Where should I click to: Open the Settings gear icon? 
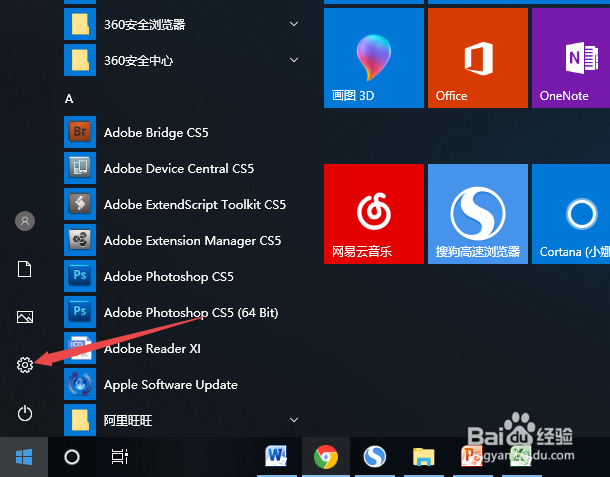pyautogui.click(x=25, y=365)
